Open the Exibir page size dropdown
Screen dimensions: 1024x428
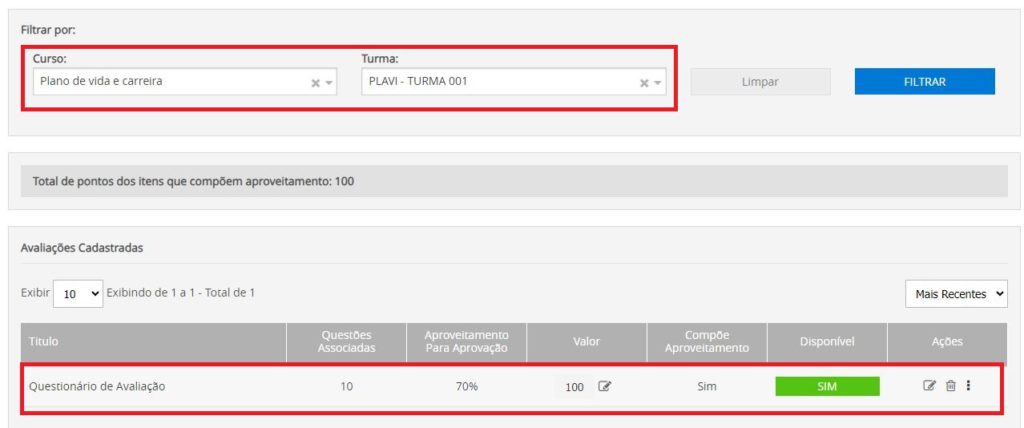point(77,293)
